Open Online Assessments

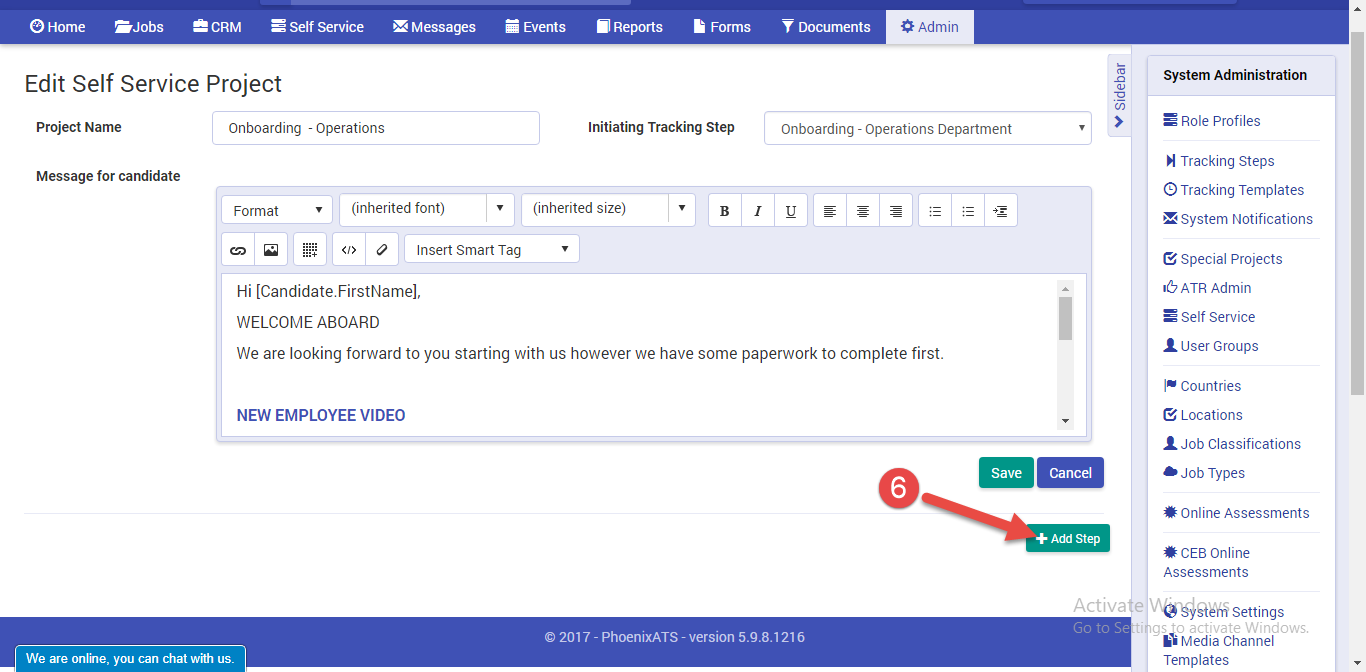[1237, 513]
